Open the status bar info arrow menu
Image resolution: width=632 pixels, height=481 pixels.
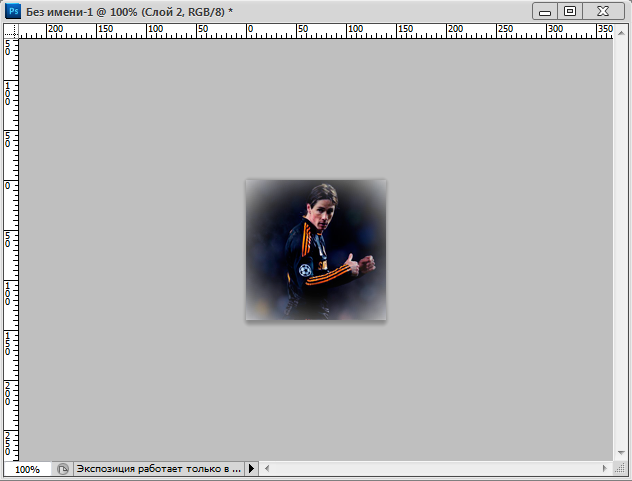(251, 469)
